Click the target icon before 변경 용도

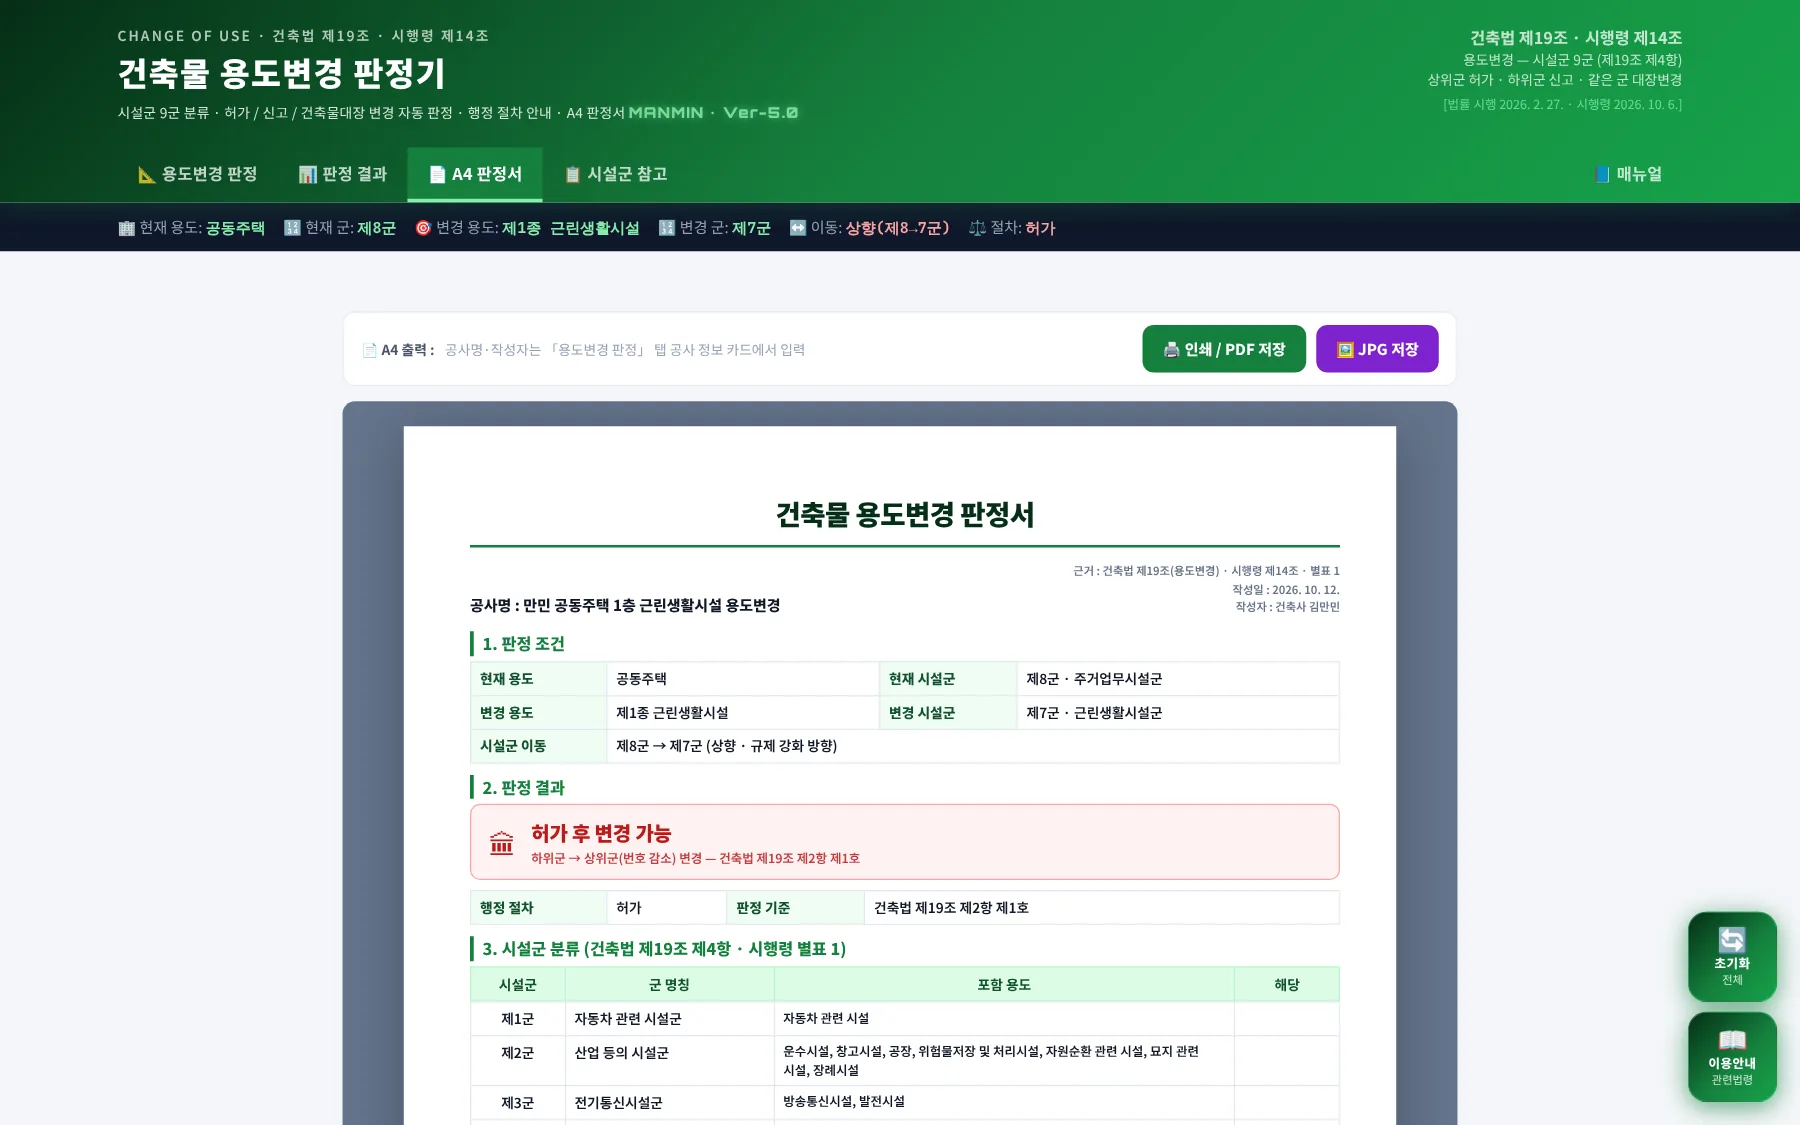click(x=423, y=228)
